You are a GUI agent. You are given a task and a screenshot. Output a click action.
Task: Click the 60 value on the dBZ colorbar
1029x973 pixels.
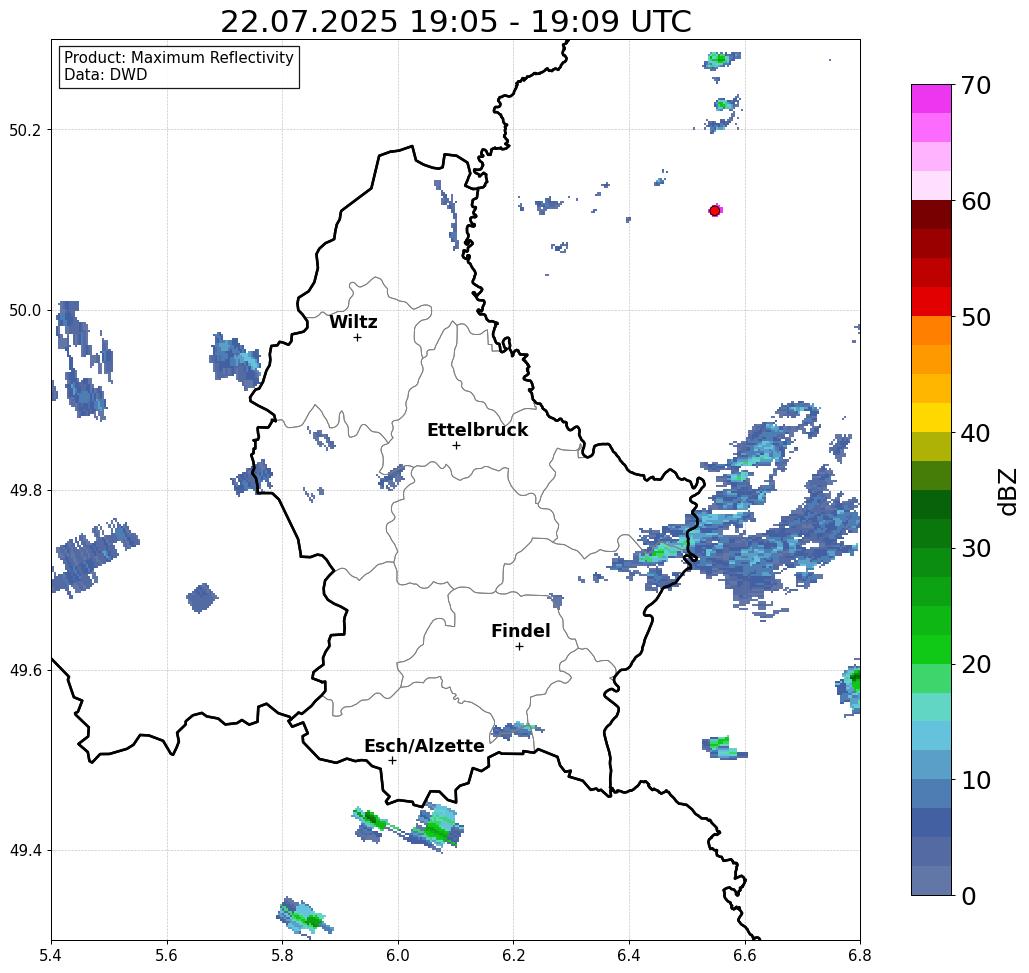(x=976, y=201)
